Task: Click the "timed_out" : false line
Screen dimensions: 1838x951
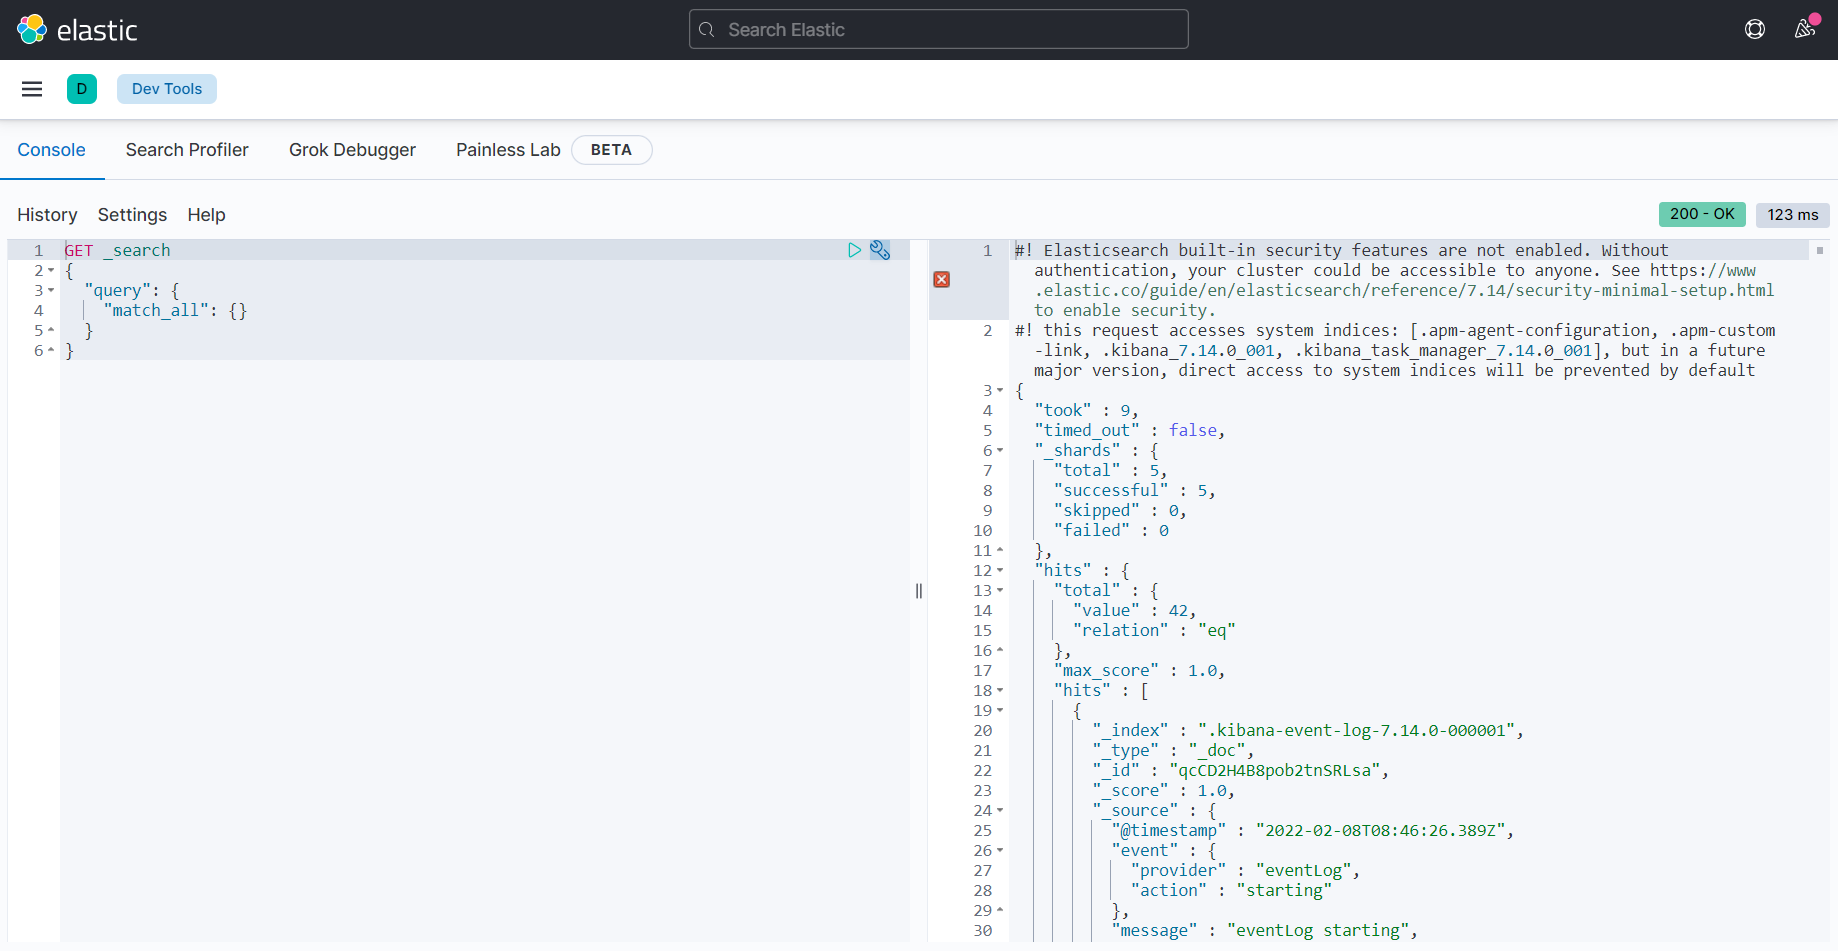Action: click(x=1130, y=430)
